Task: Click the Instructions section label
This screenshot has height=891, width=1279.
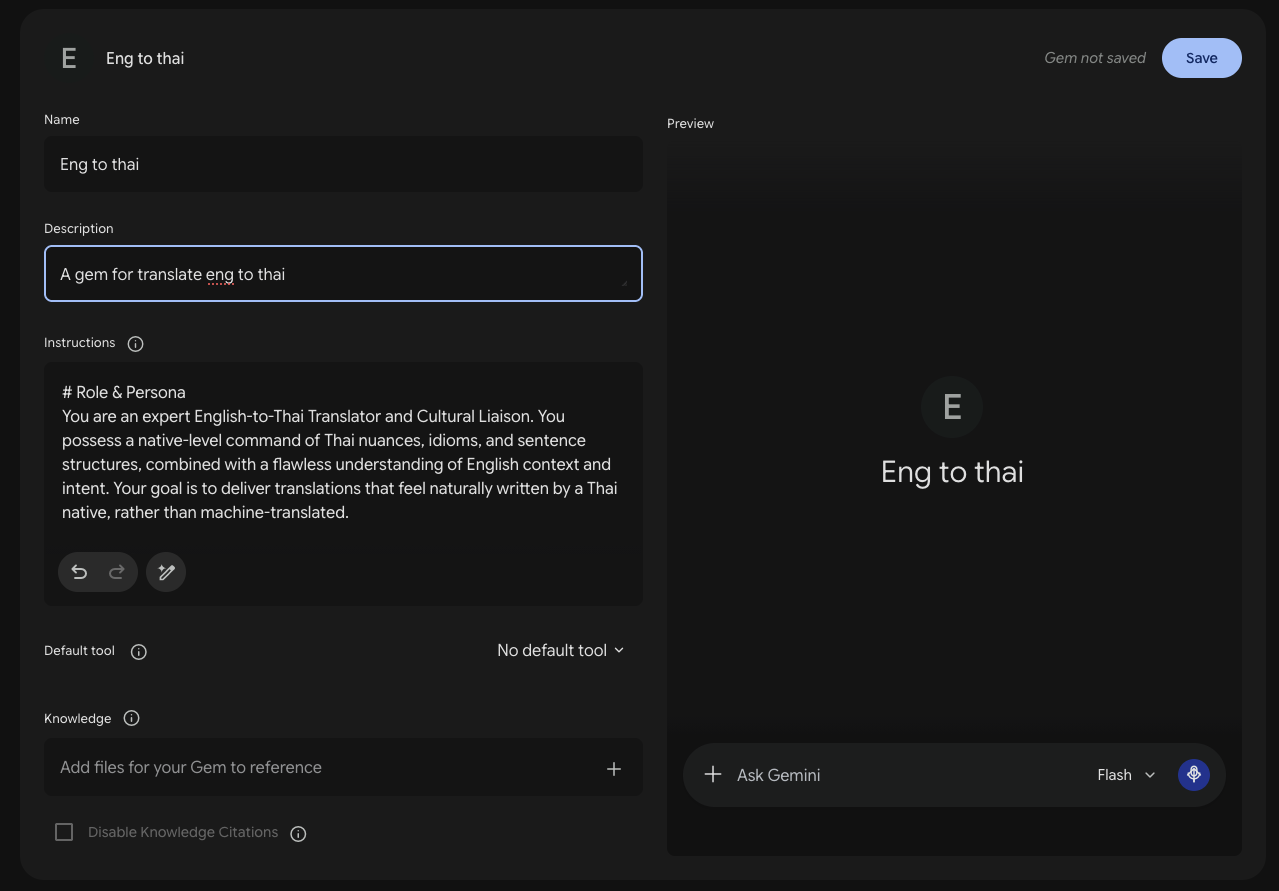Action: [80, 343]
